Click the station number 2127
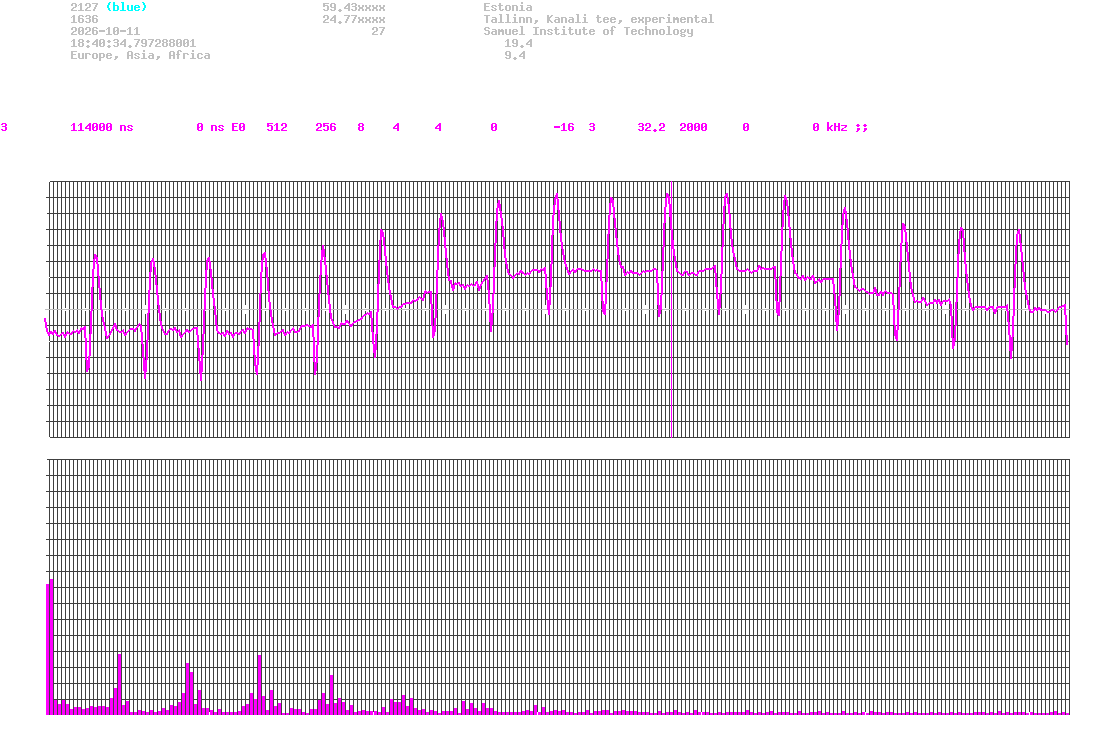 point(84,7)
